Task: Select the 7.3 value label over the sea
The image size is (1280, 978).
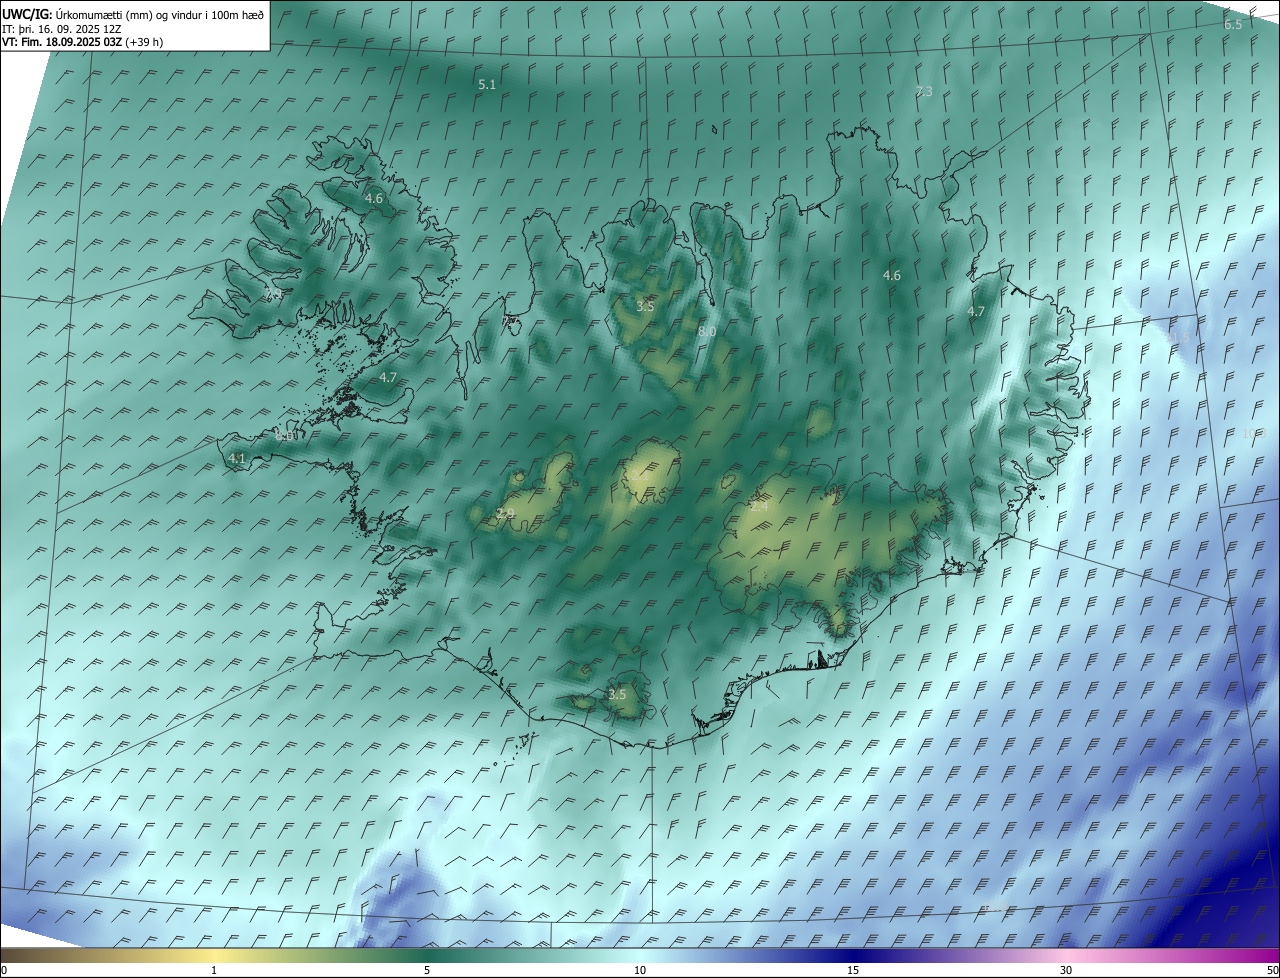Action: point(924,91)
